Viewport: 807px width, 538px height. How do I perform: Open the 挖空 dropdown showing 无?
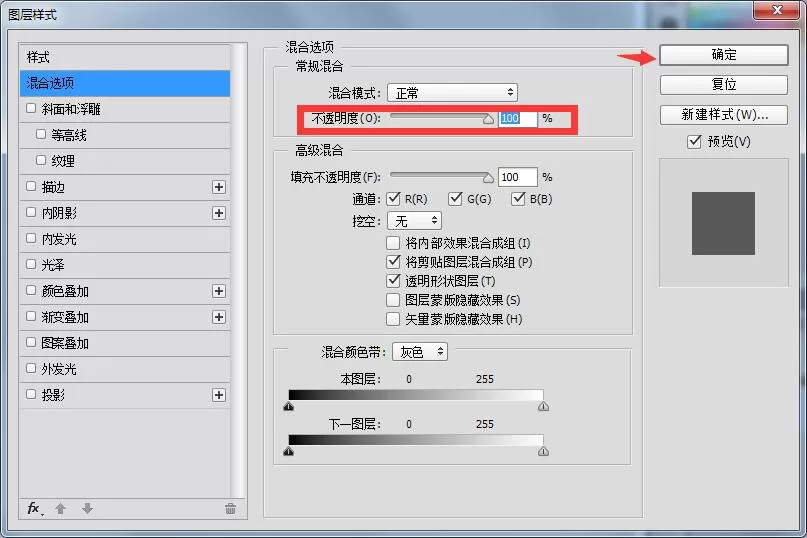(414, 221)
